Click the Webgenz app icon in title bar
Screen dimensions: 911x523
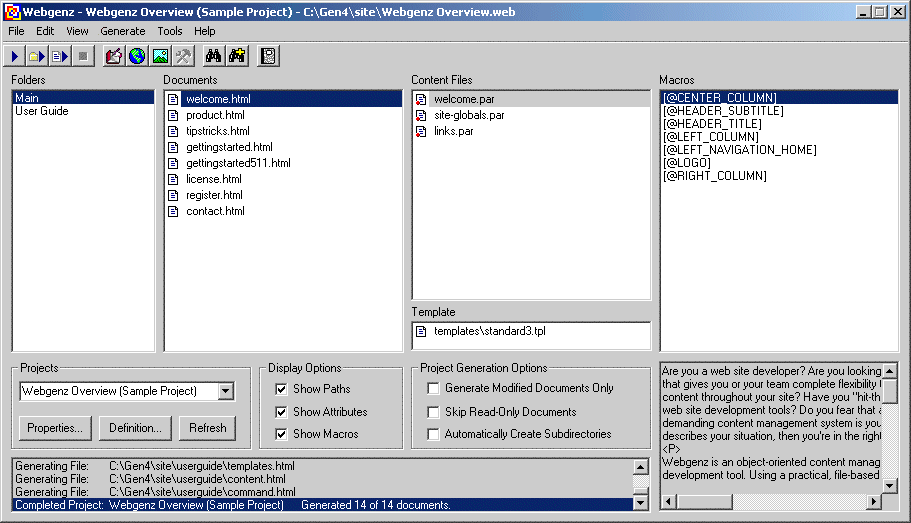12,12
